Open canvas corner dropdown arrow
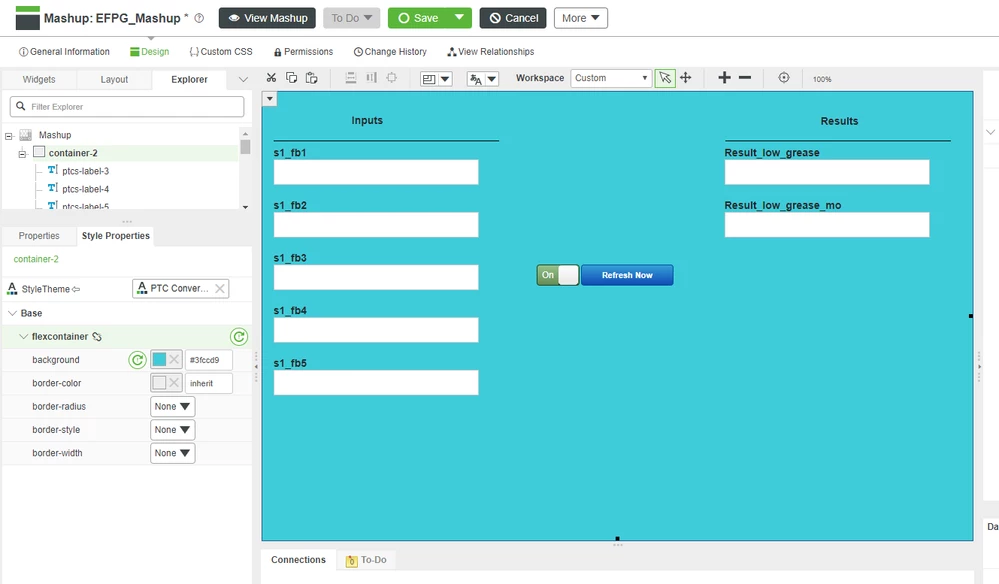The image size is (999, 584). (270, 99)
